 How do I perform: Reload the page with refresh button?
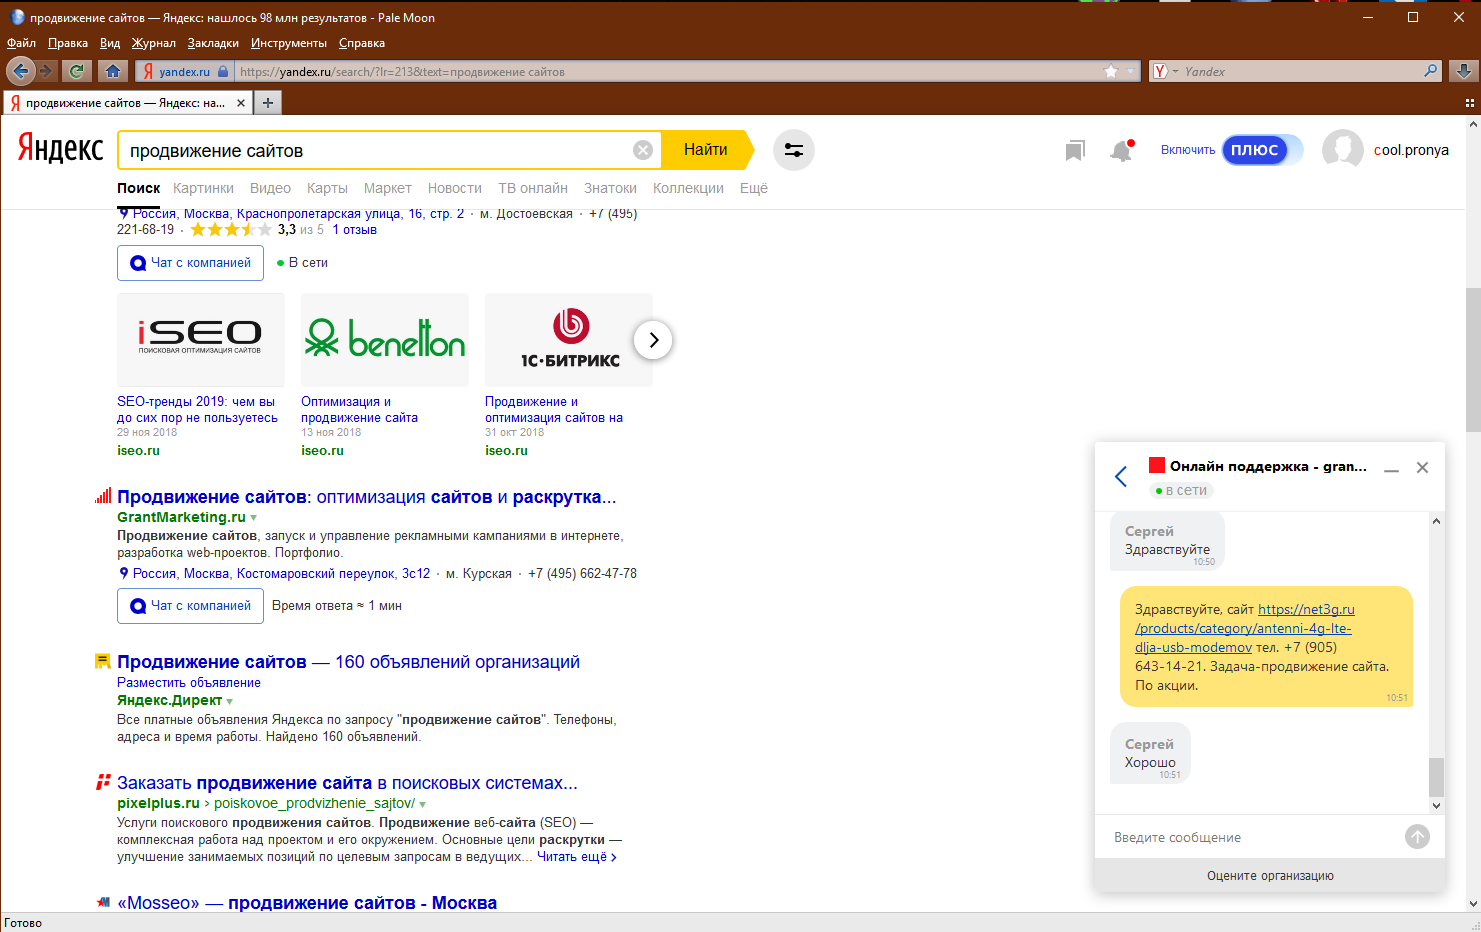[x=77, y=71]
